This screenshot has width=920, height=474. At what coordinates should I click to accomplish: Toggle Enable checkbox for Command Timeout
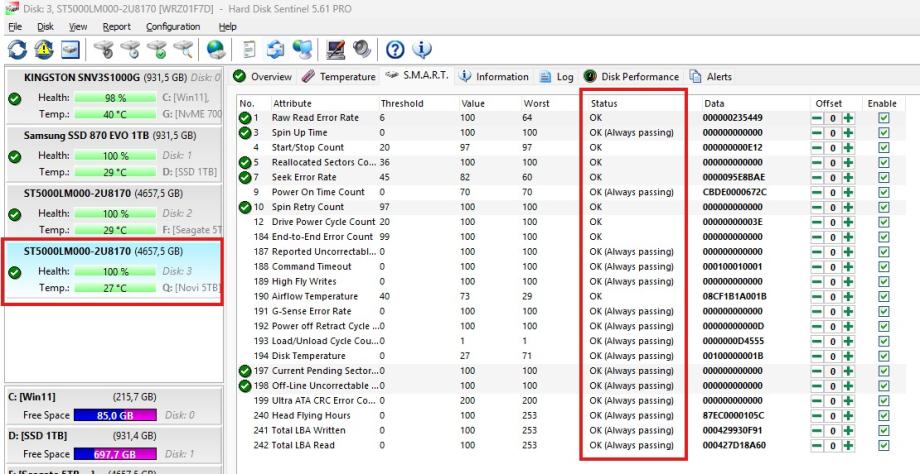pyautogui.click(x=884, y=266)
